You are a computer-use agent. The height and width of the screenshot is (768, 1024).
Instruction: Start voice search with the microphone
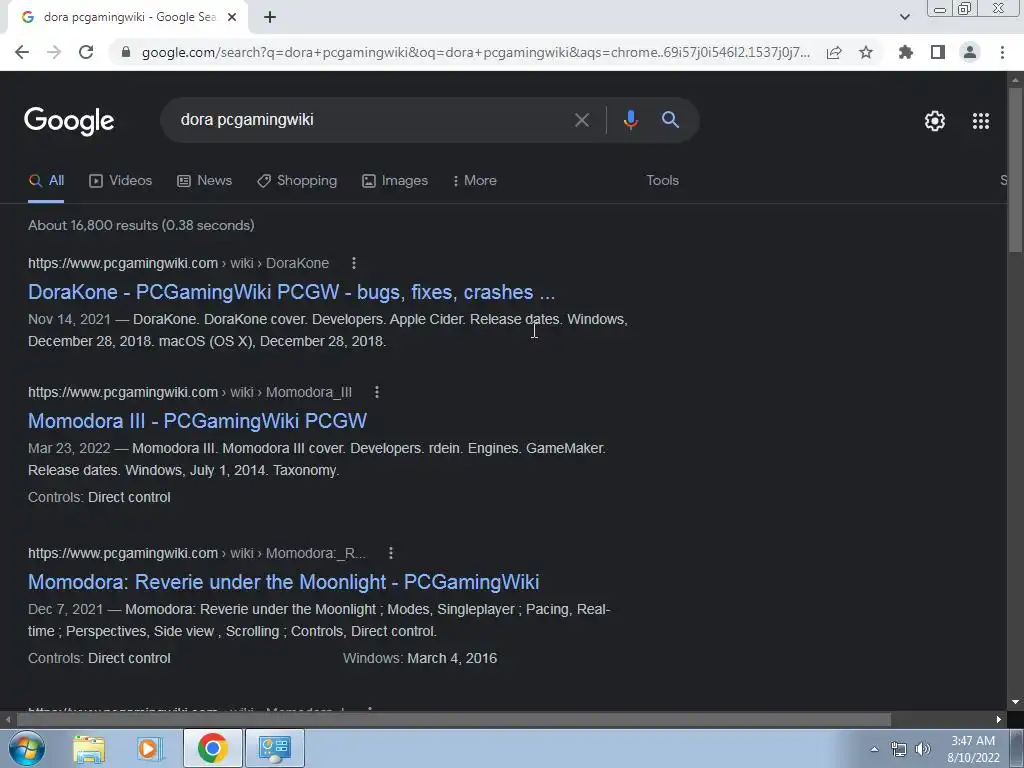tap(630, 120)
